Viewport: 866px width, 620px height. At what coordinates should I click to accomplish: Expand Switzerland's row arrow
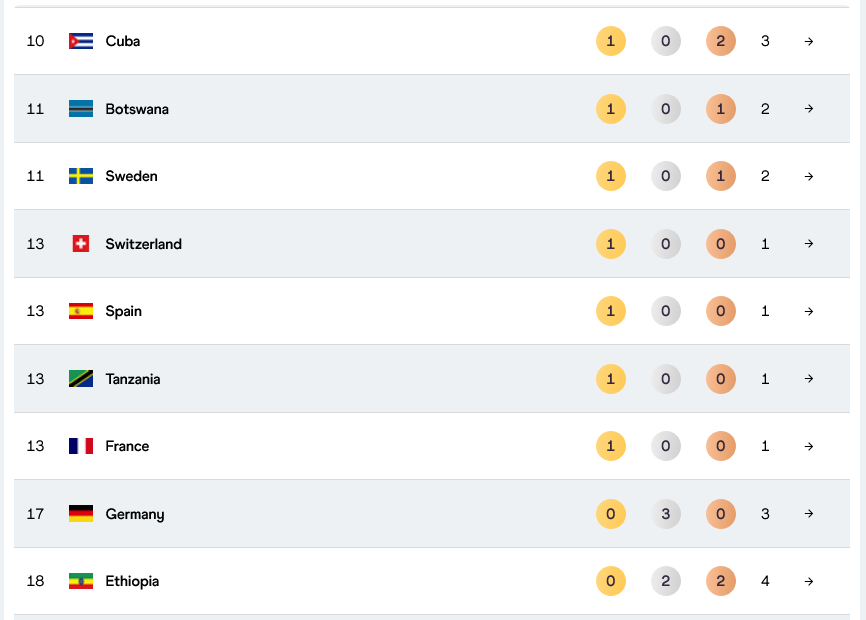(809, 244)
